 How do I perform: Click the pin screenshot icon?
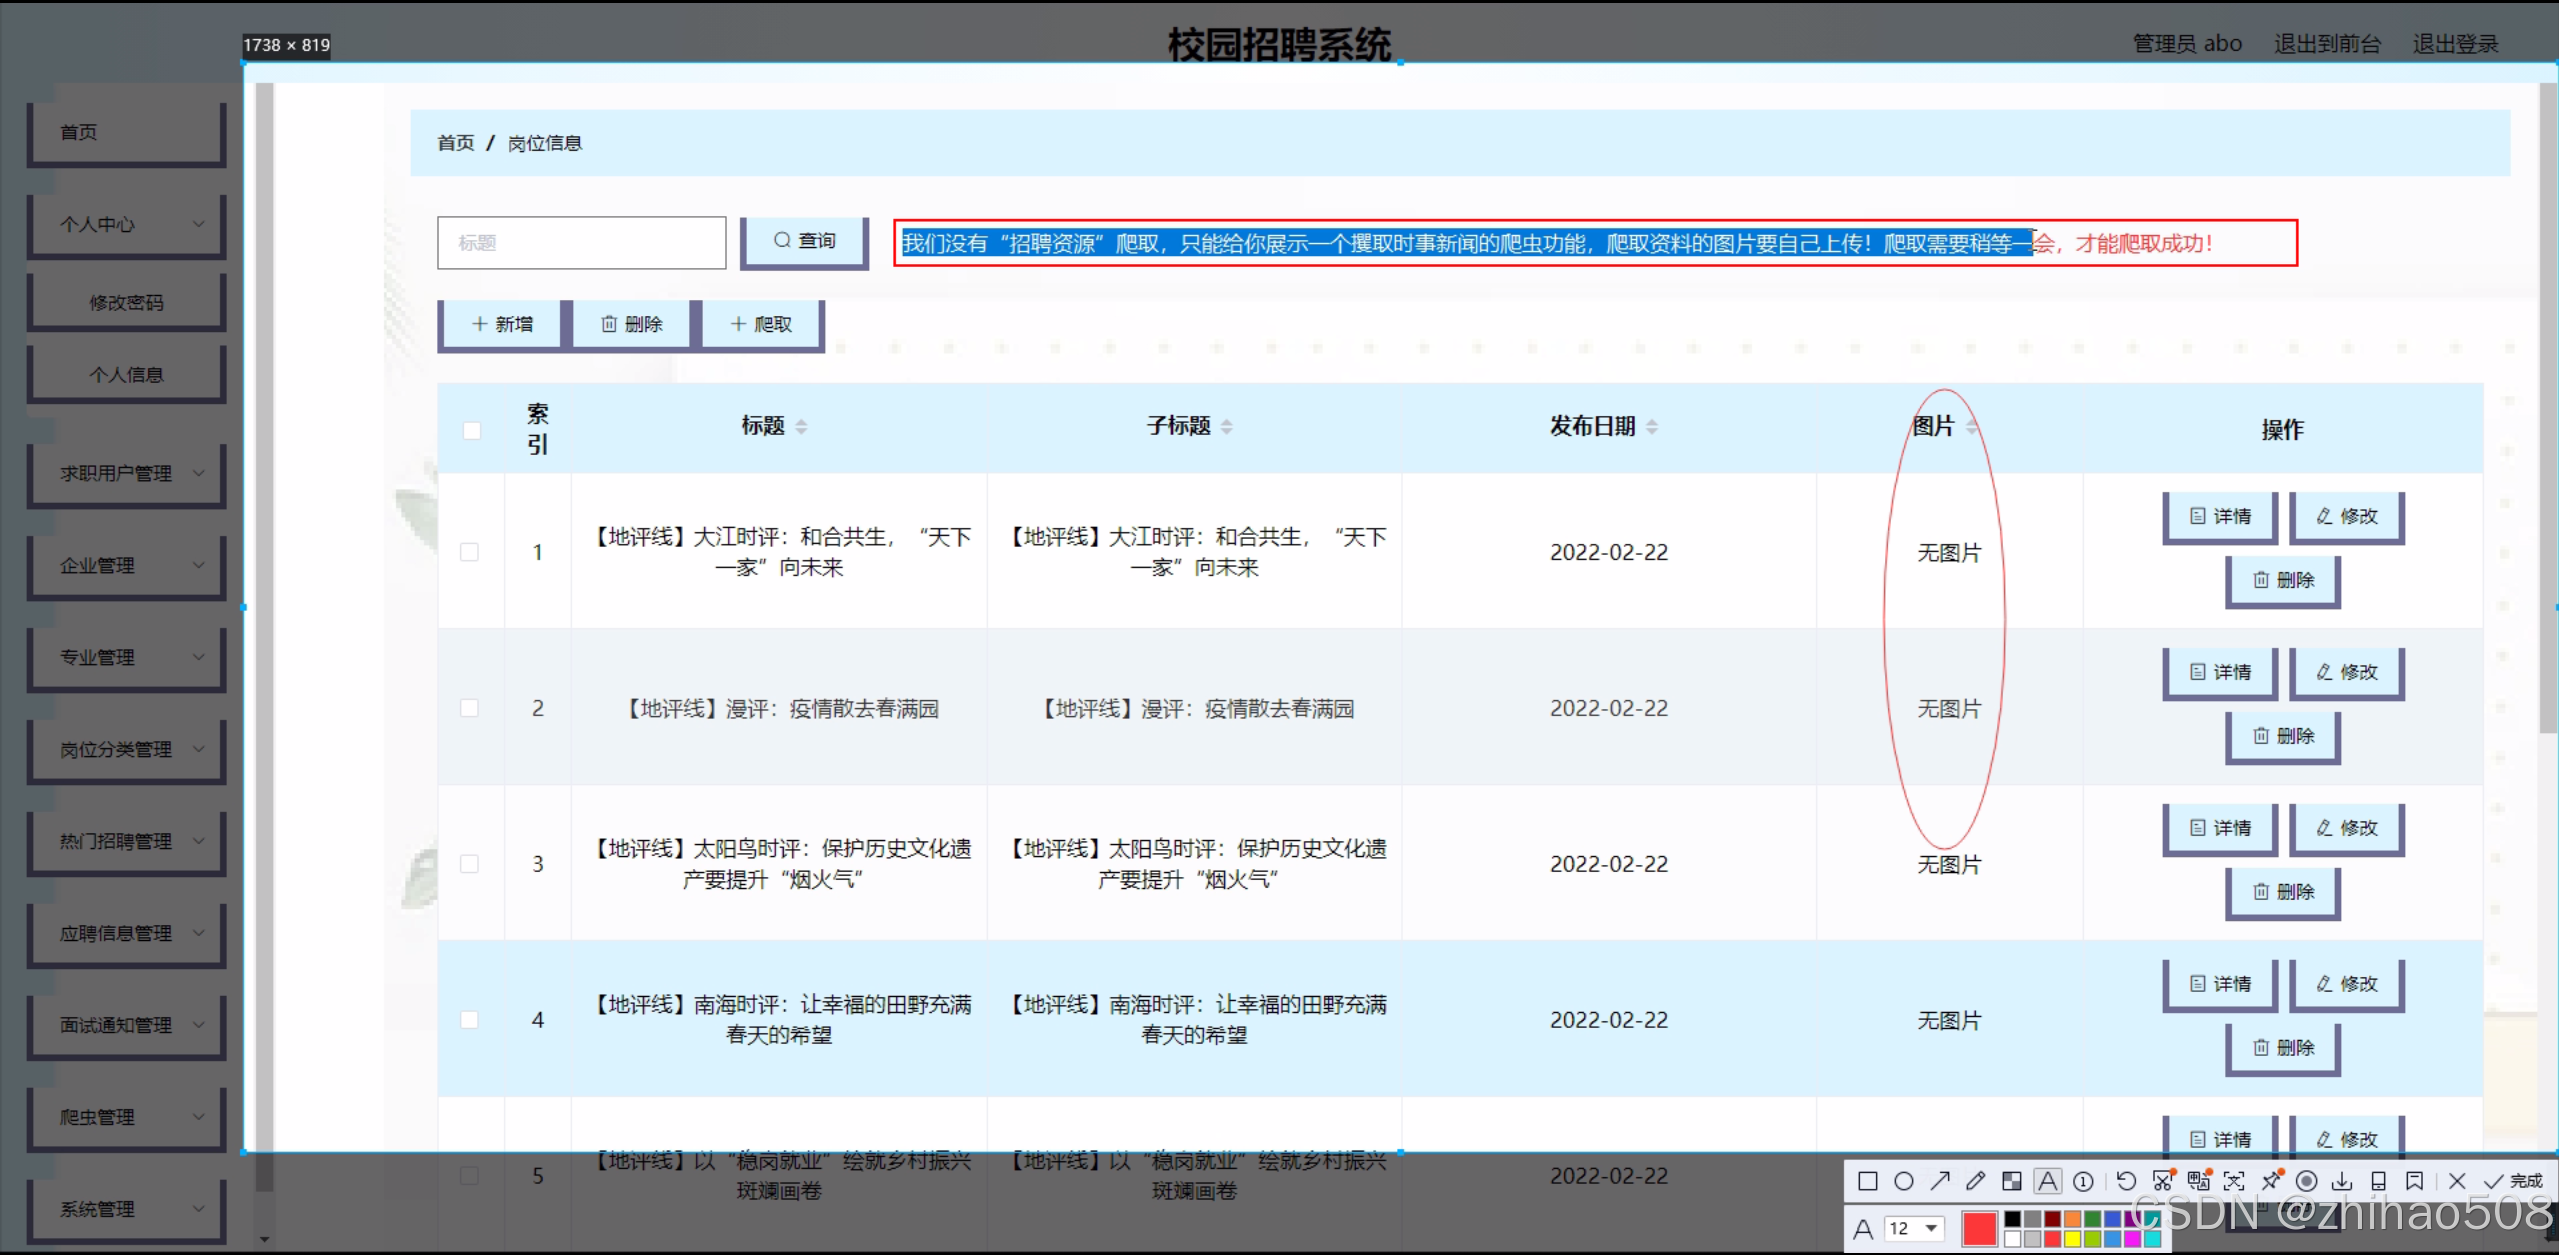pos(2272,1181)
